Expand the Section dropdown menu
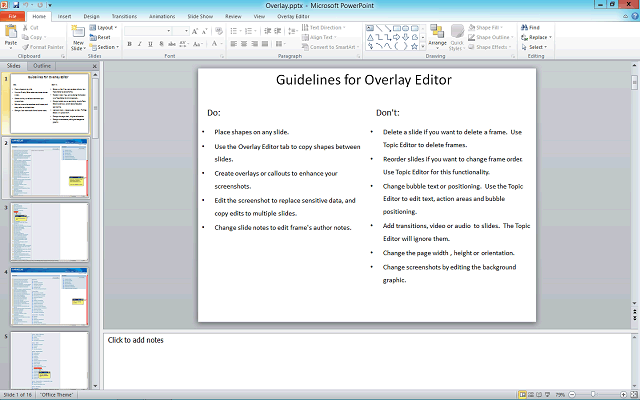640x400 pixels. click(106, 47)
